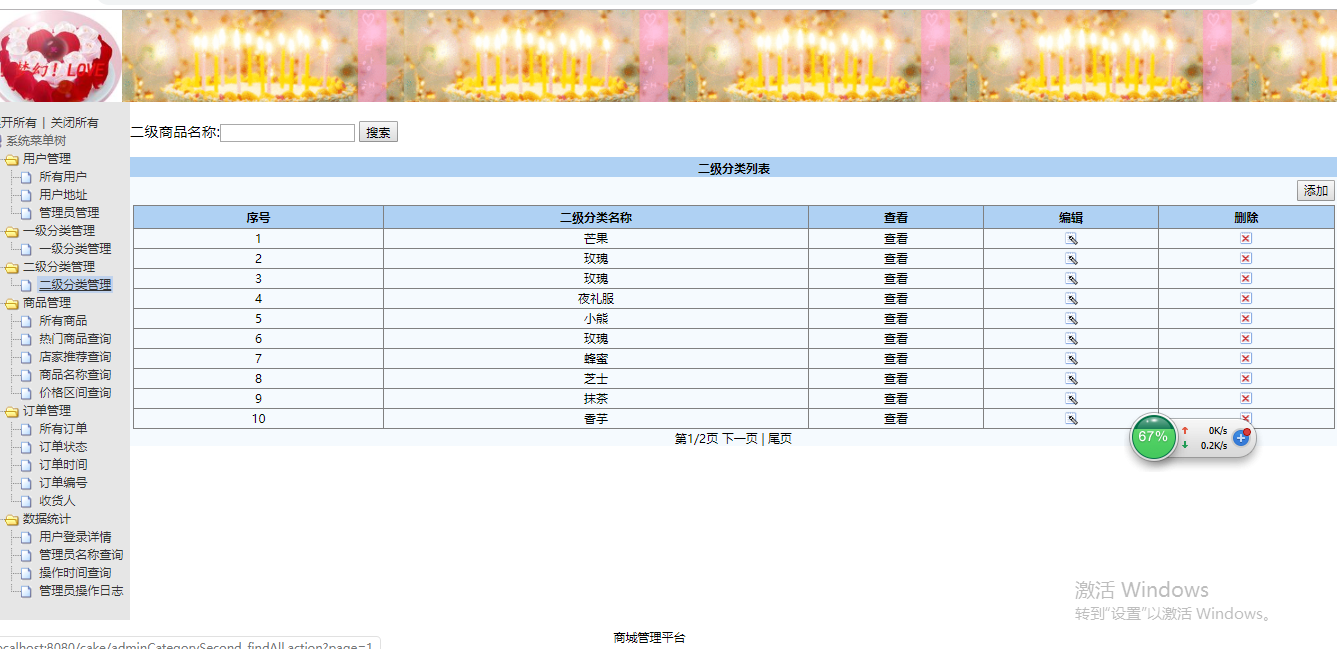Viewport: 1337px width, 649px height.
Task: Open 价格区间查询 page
Action: pyautogui.click(x=75, y=393)
